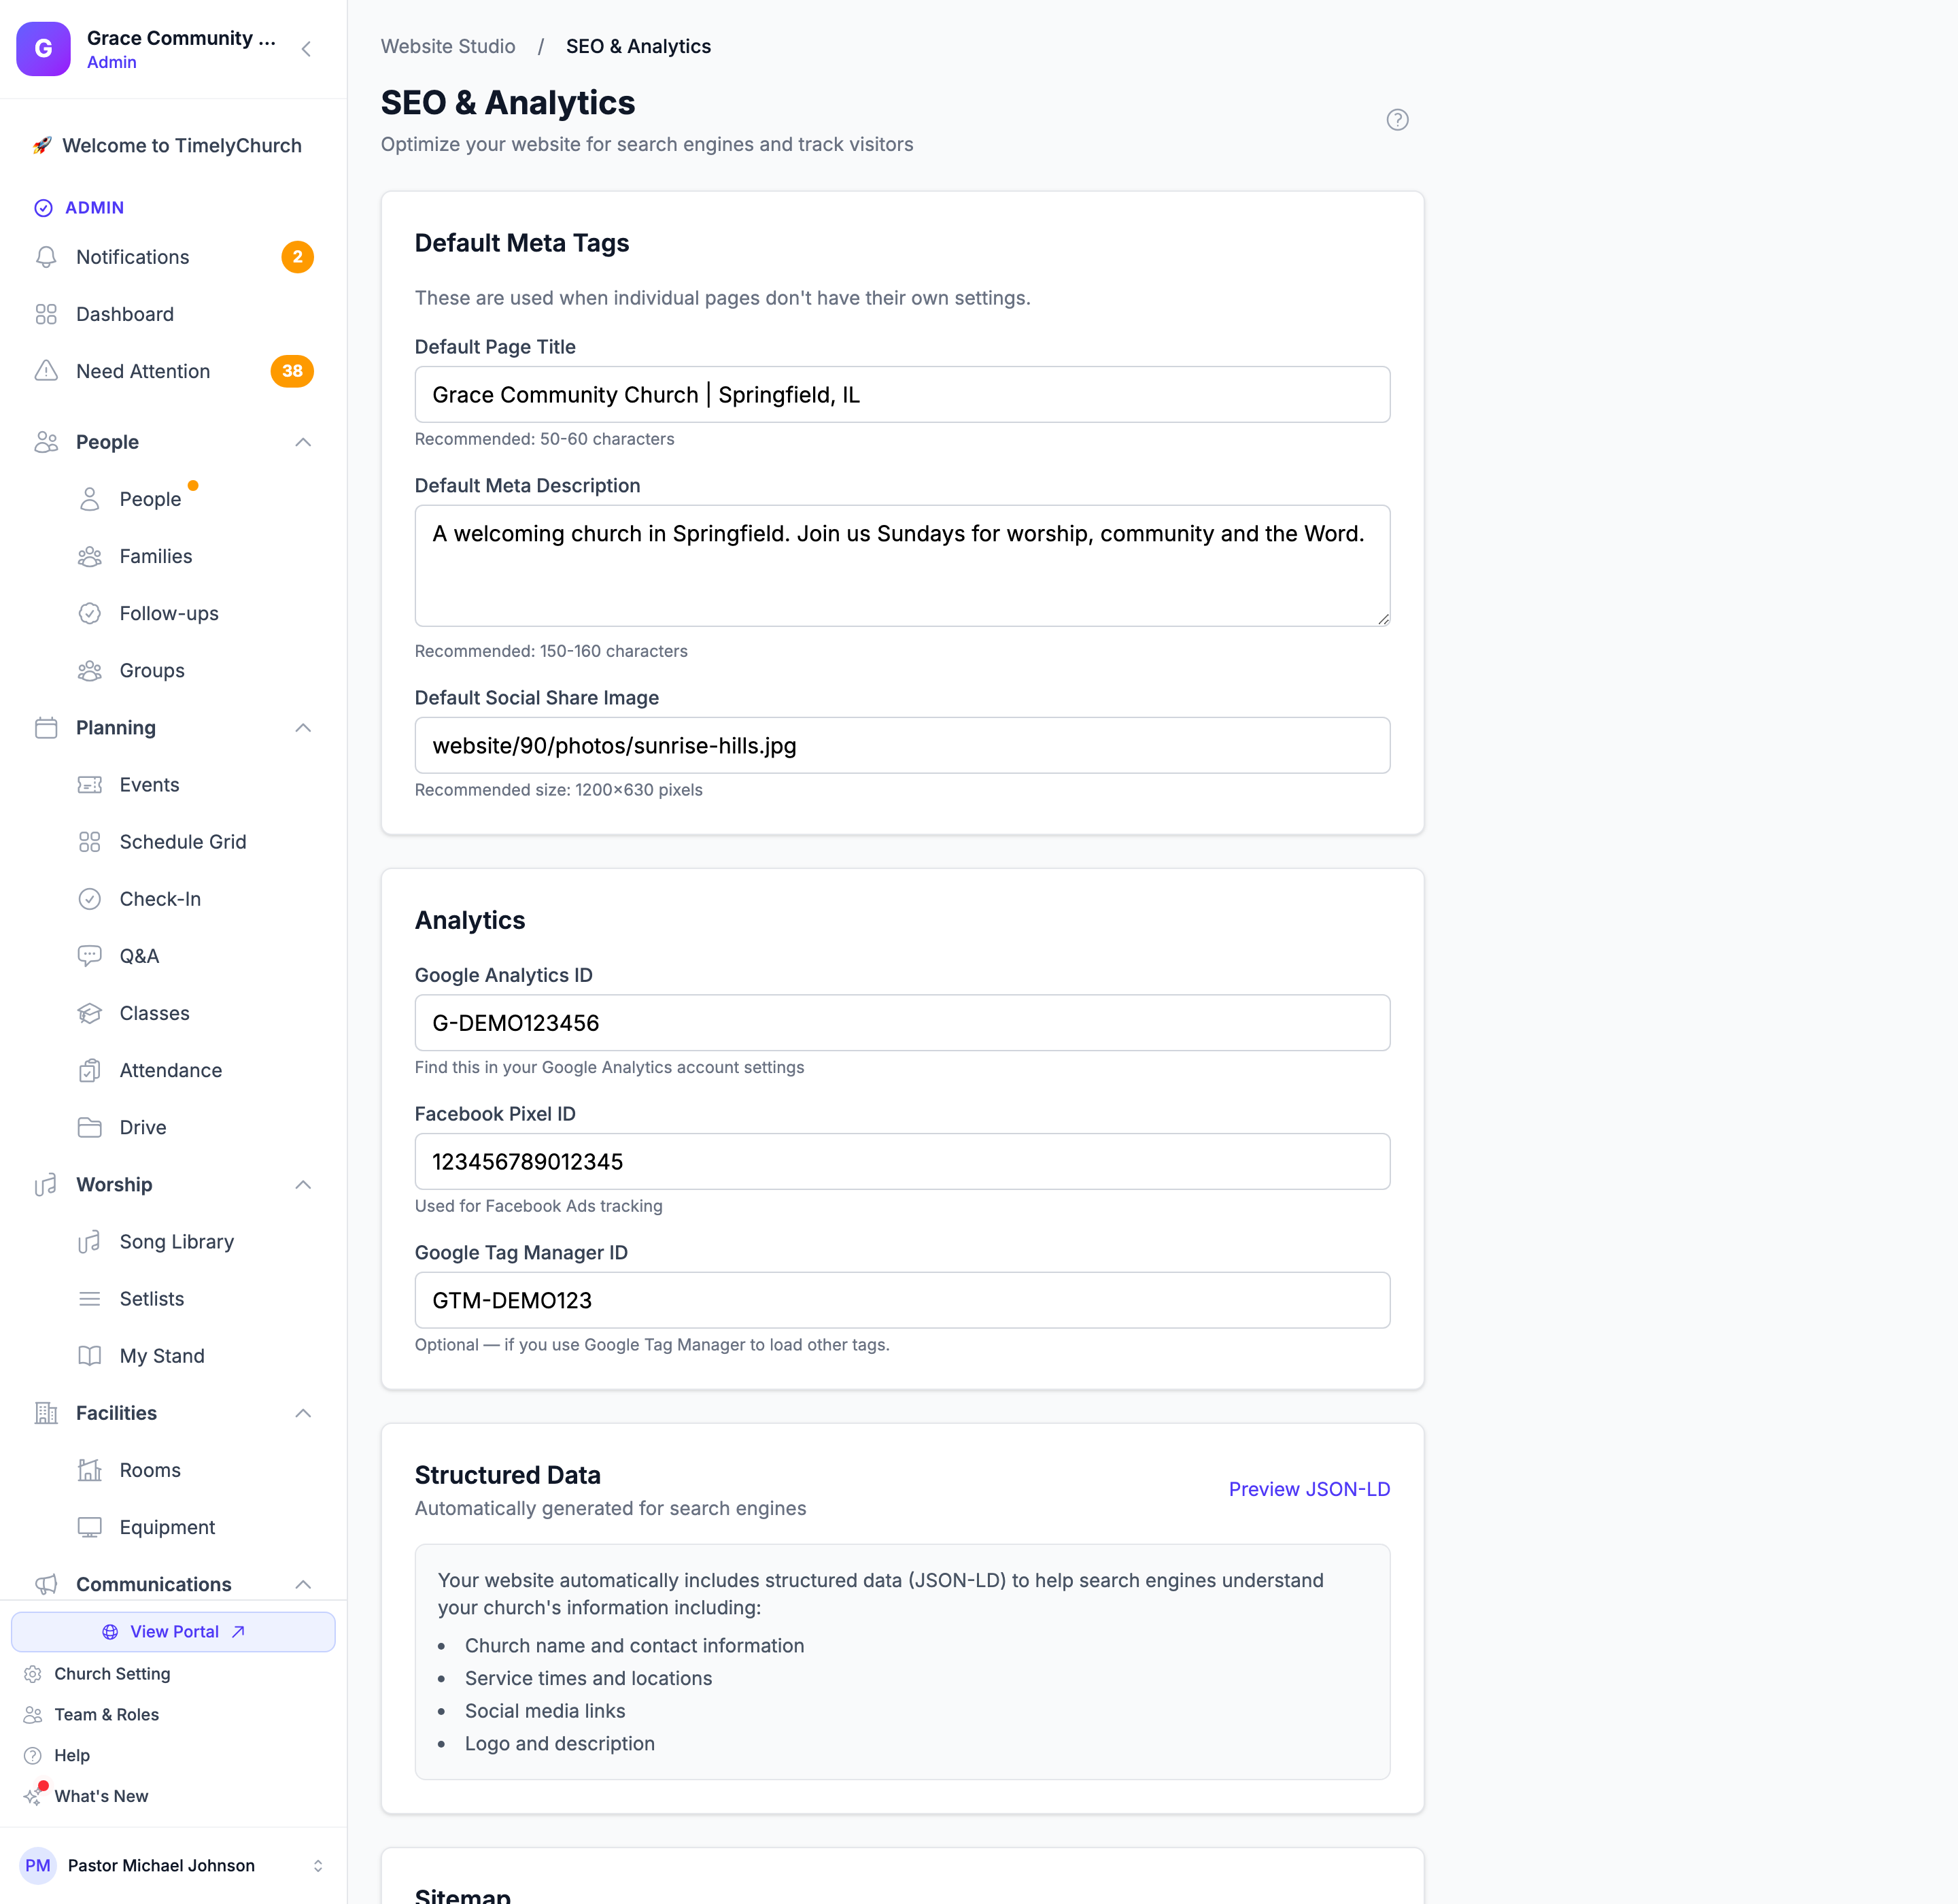
Task: Open the Help link in the sidebar footer
Action: [72, 1756]
